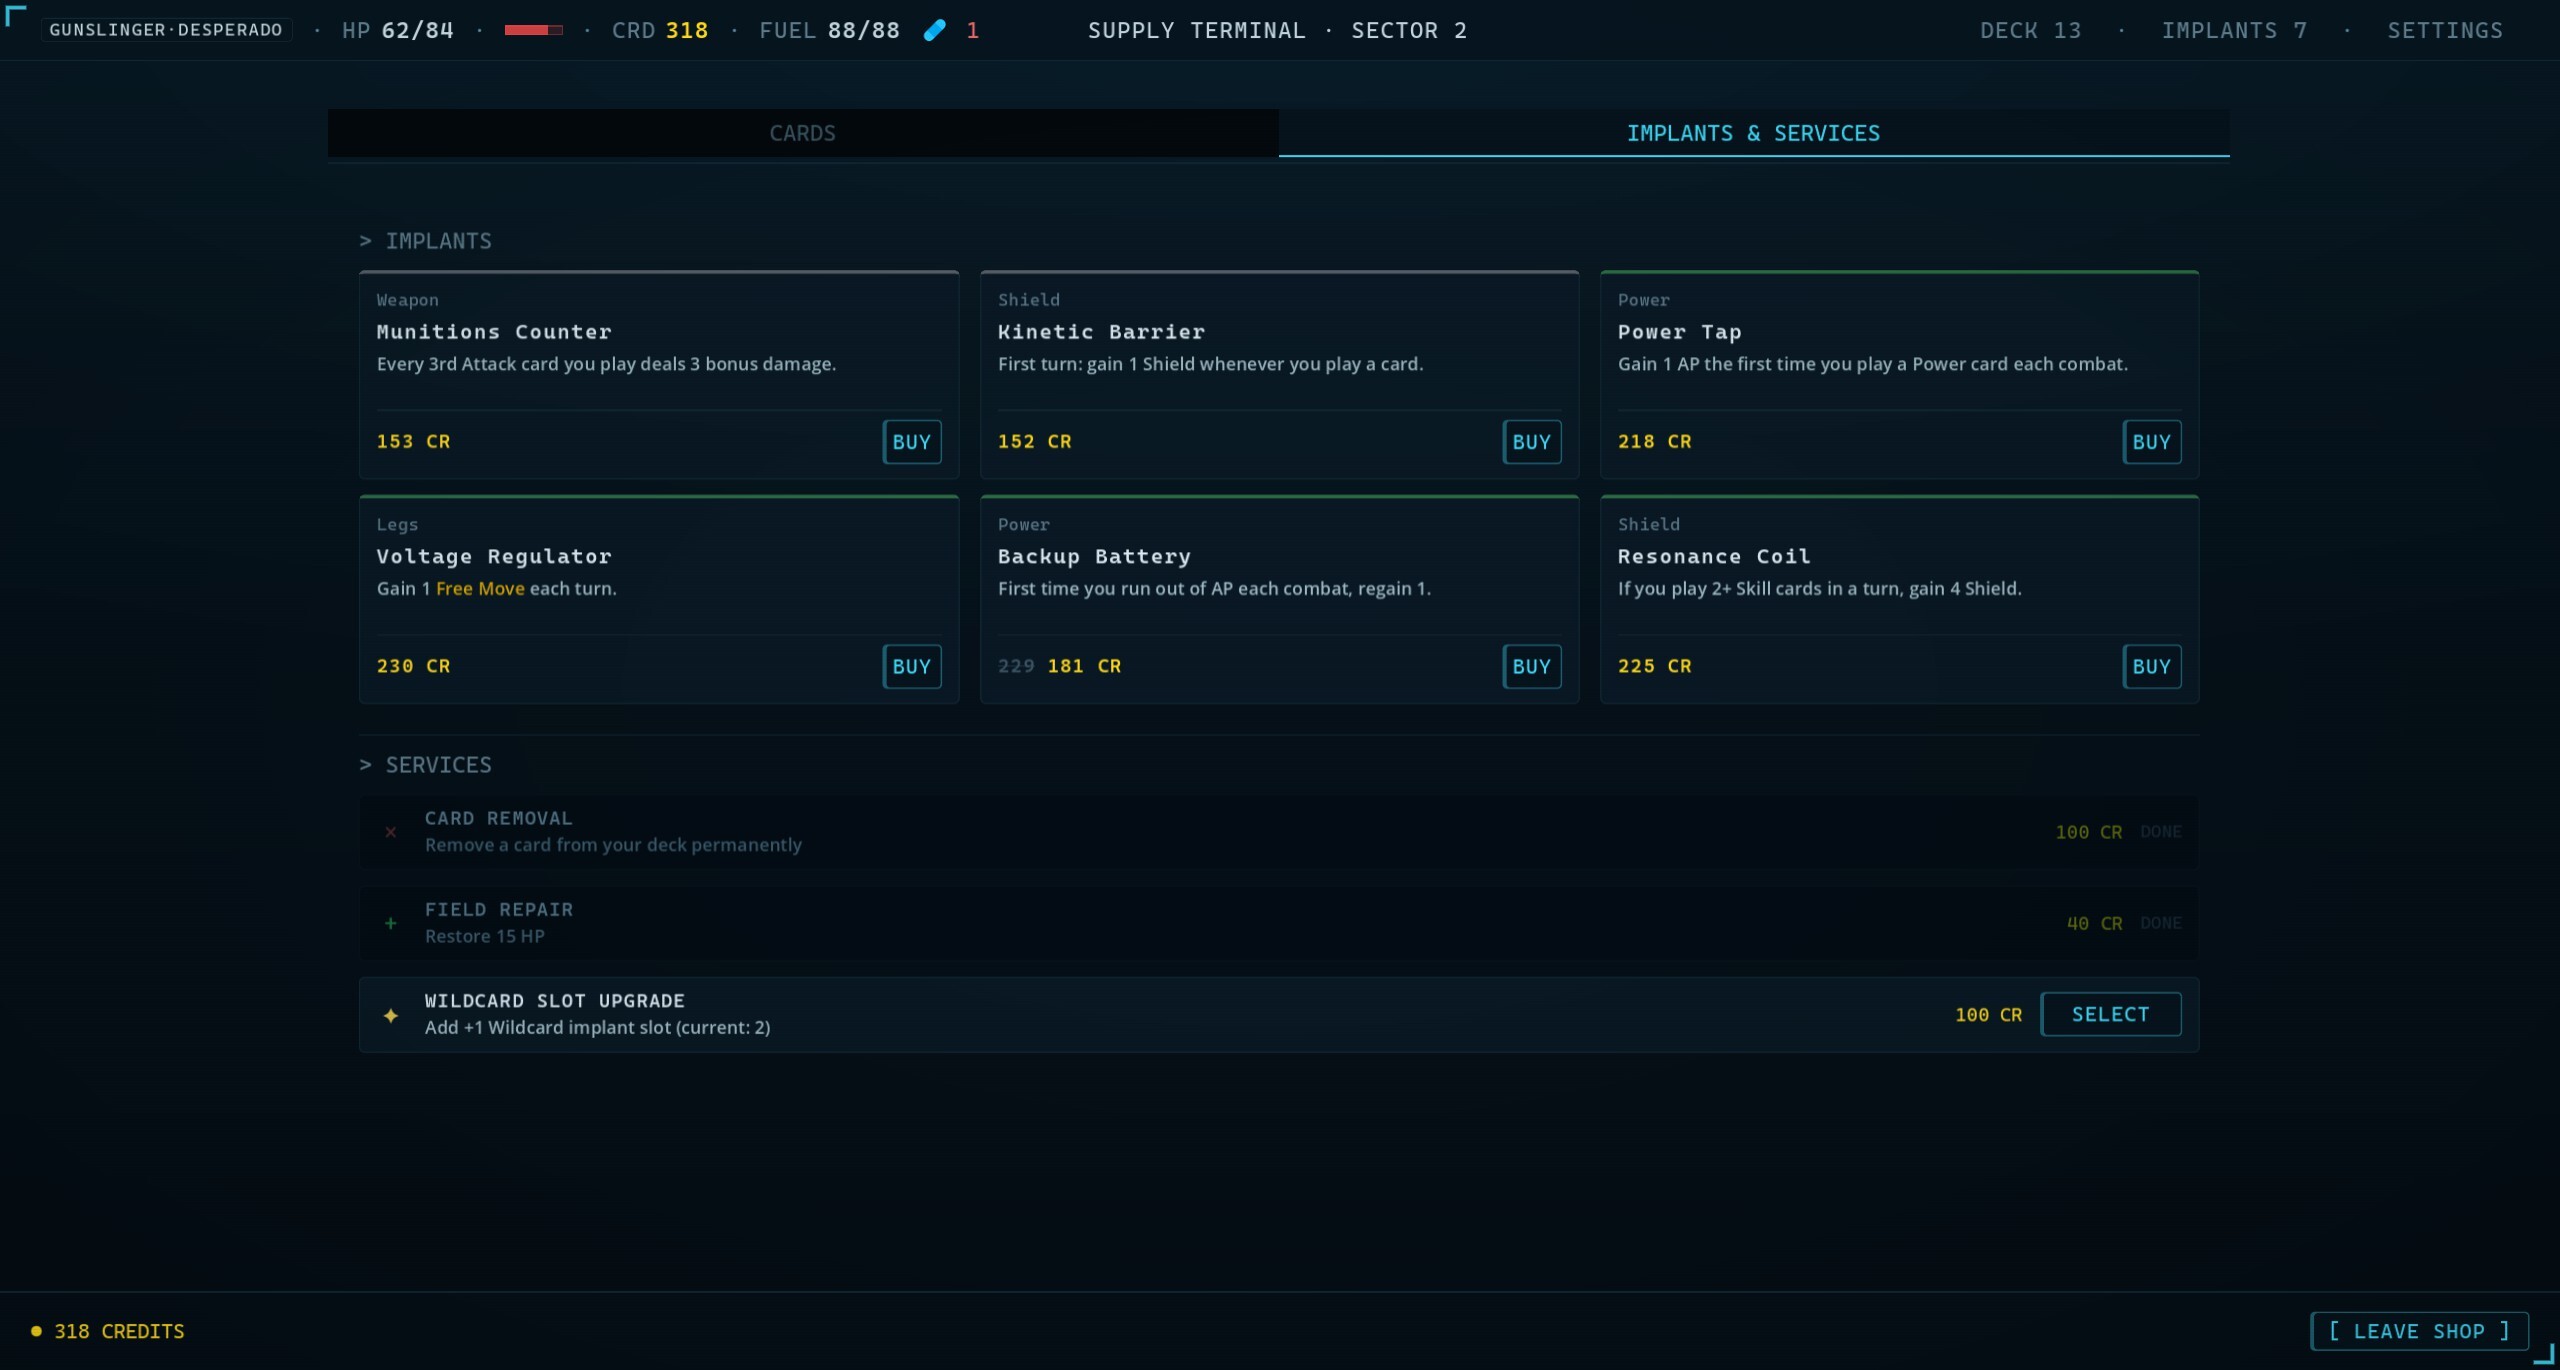This screenshot has width=2560, height=1370.
Task: Buy the Voltage Regulator implant
Action: tap(911, 666)
